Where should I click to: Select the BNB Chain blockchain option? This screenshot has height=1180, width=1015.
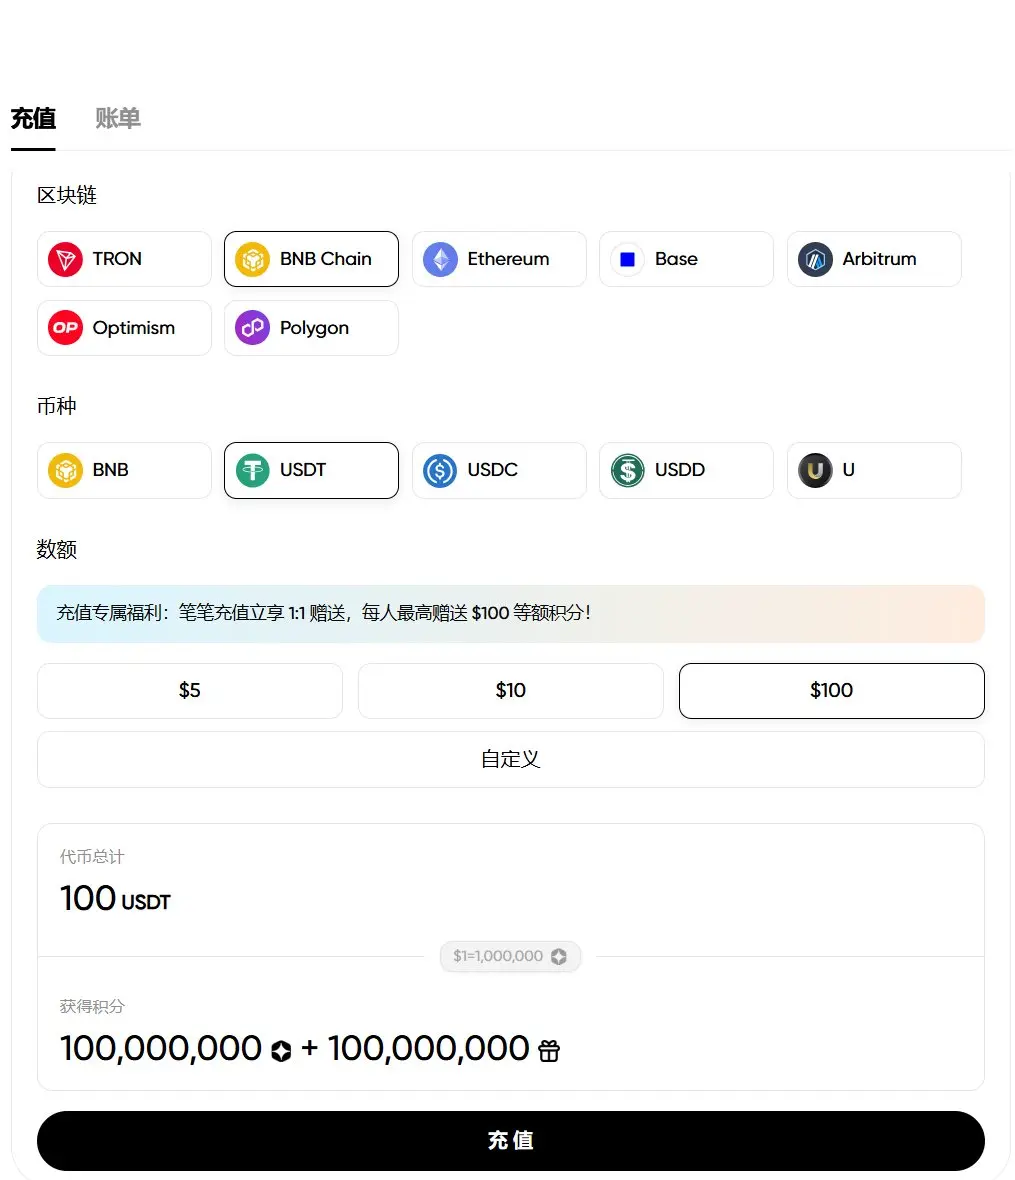point(311,259)
